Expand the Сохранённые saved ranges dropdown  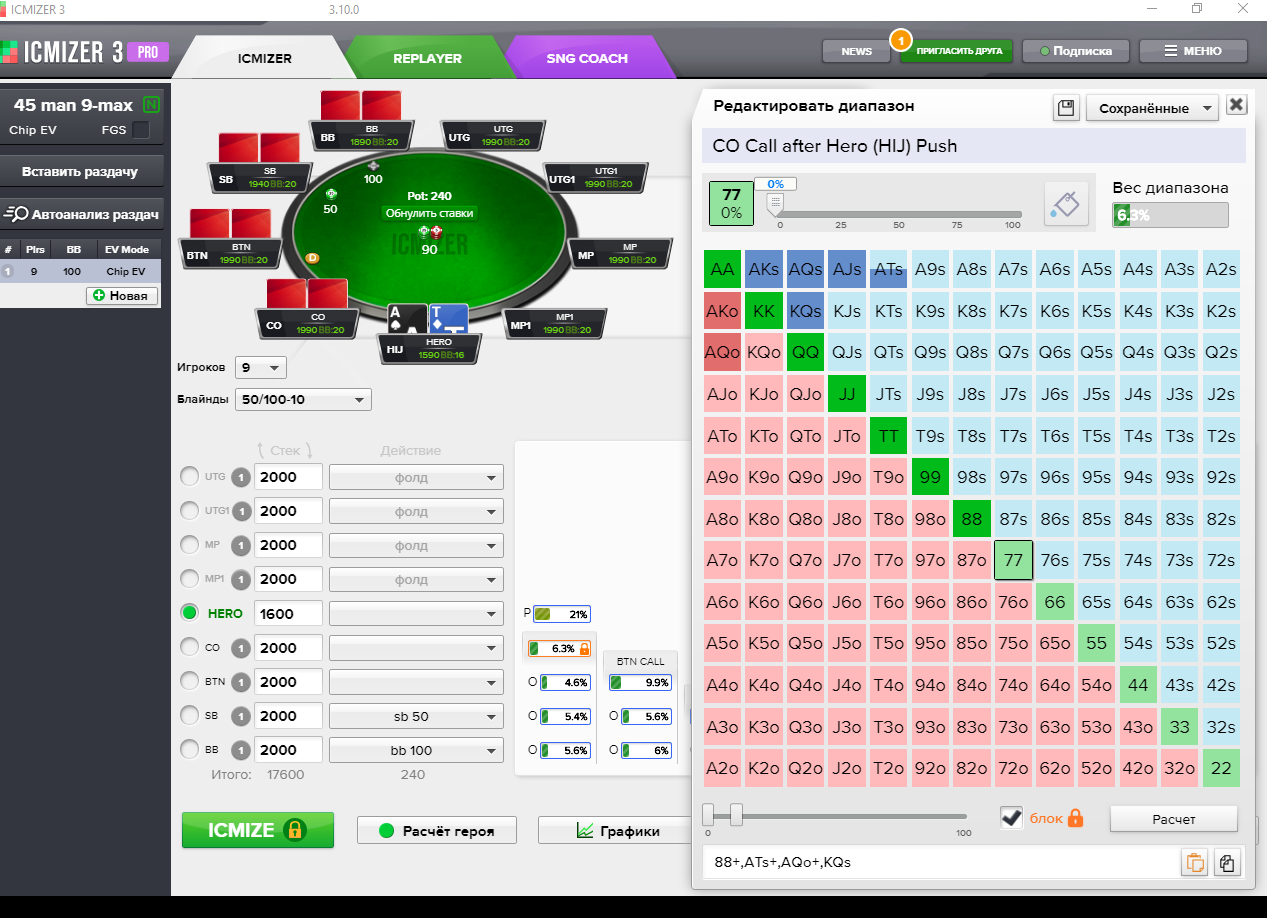coord(1152,107)
